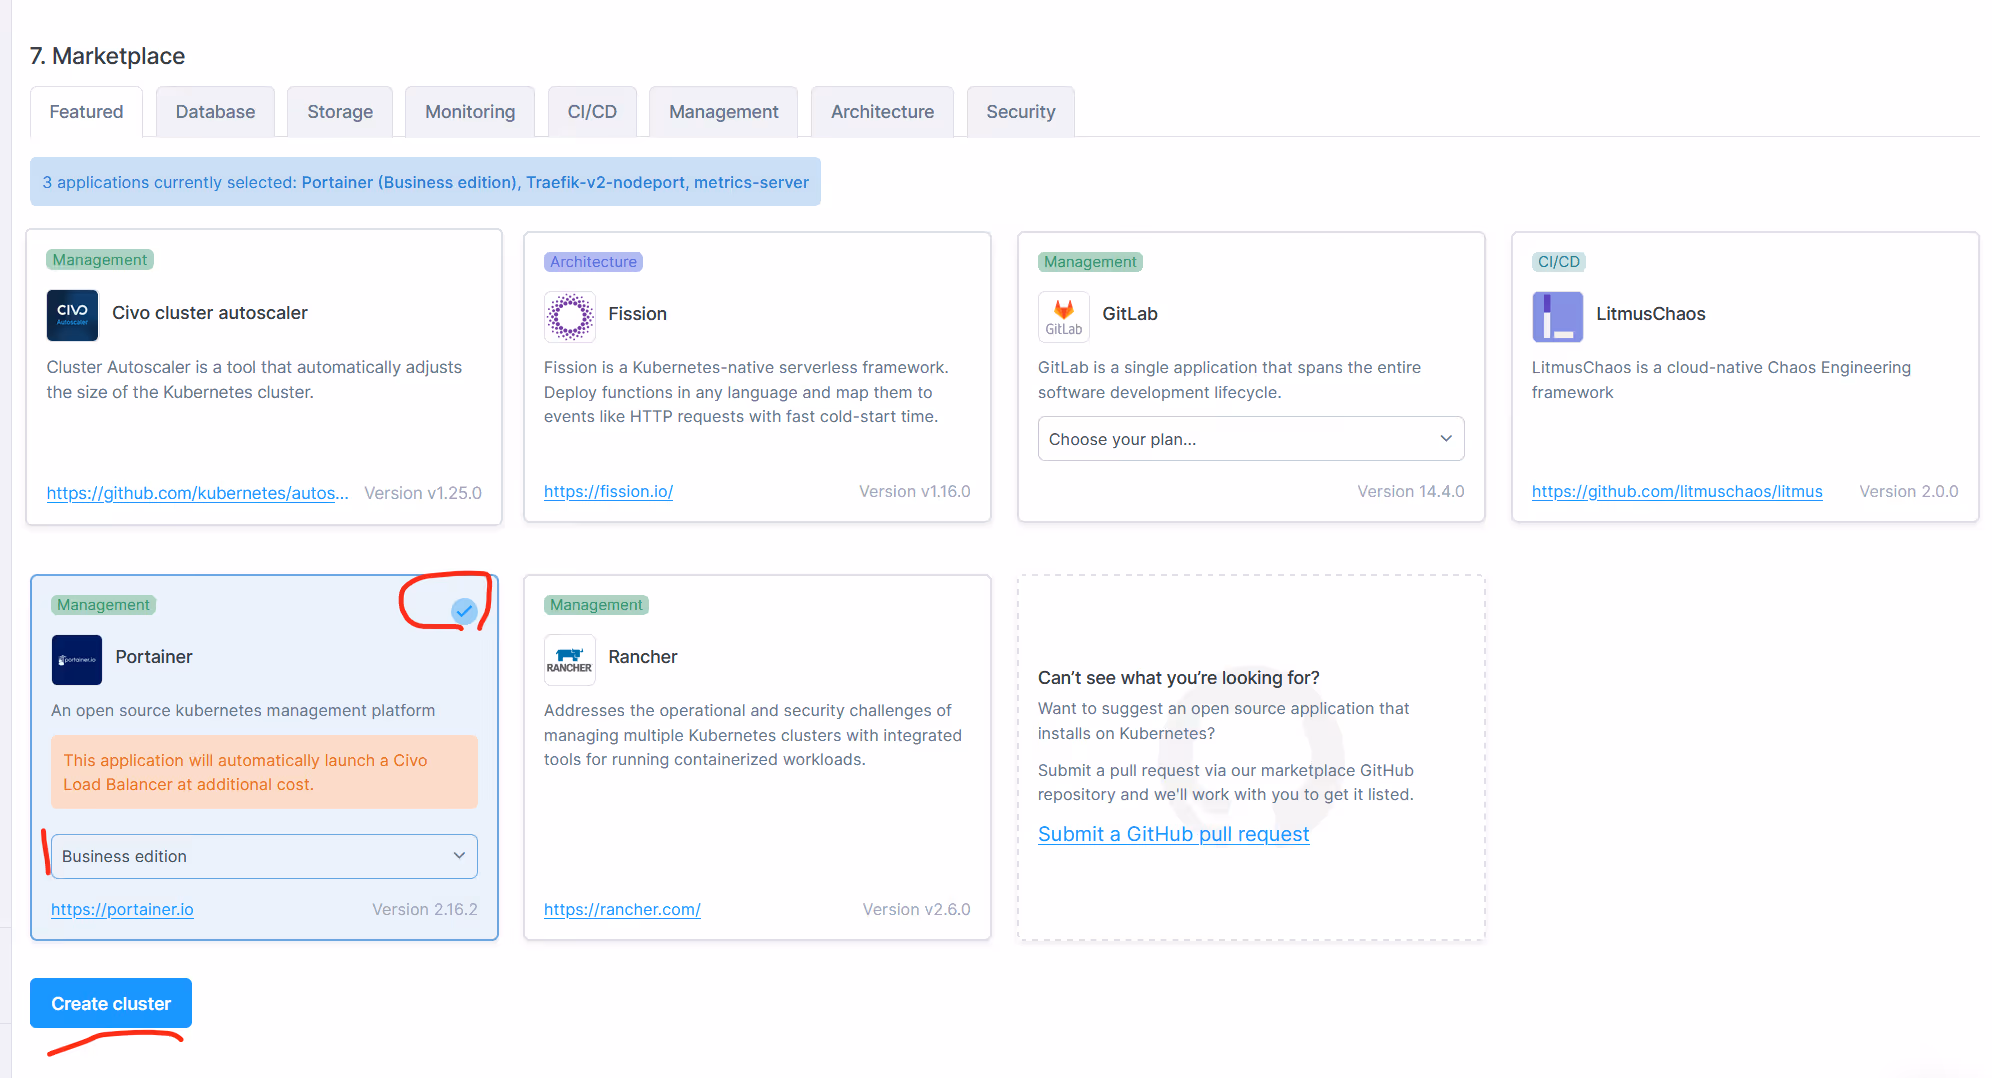Click the Fission logo icon

point(570,316)
